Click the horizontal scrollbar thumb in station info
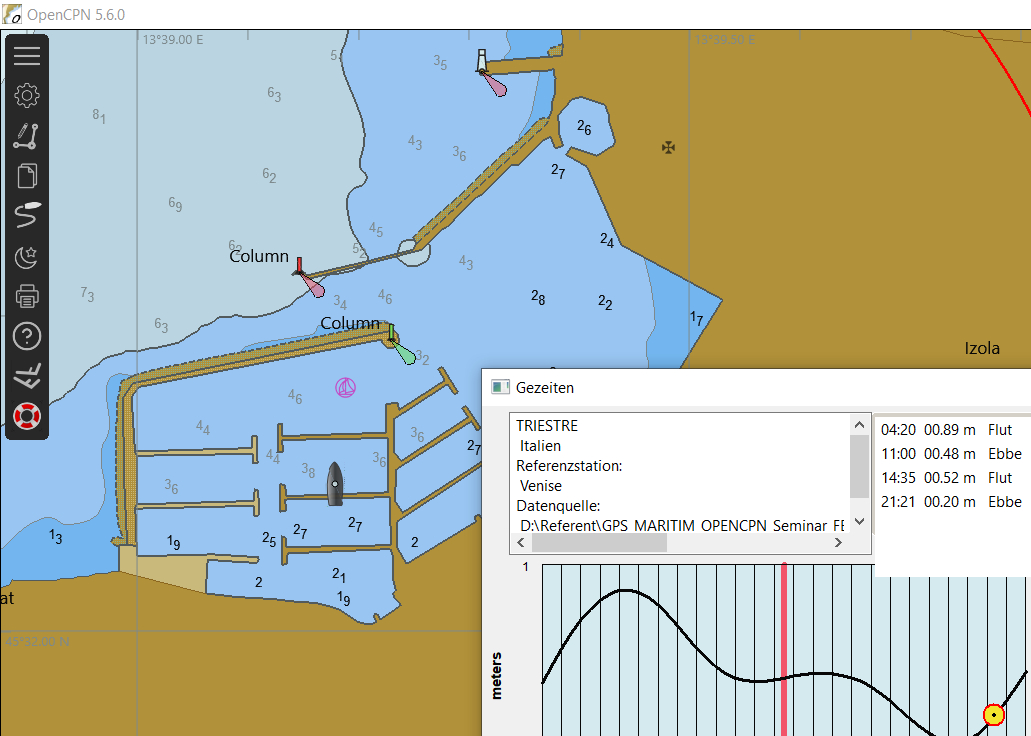The width and height of the screenshot is (1031, 736). coord(599,543)
